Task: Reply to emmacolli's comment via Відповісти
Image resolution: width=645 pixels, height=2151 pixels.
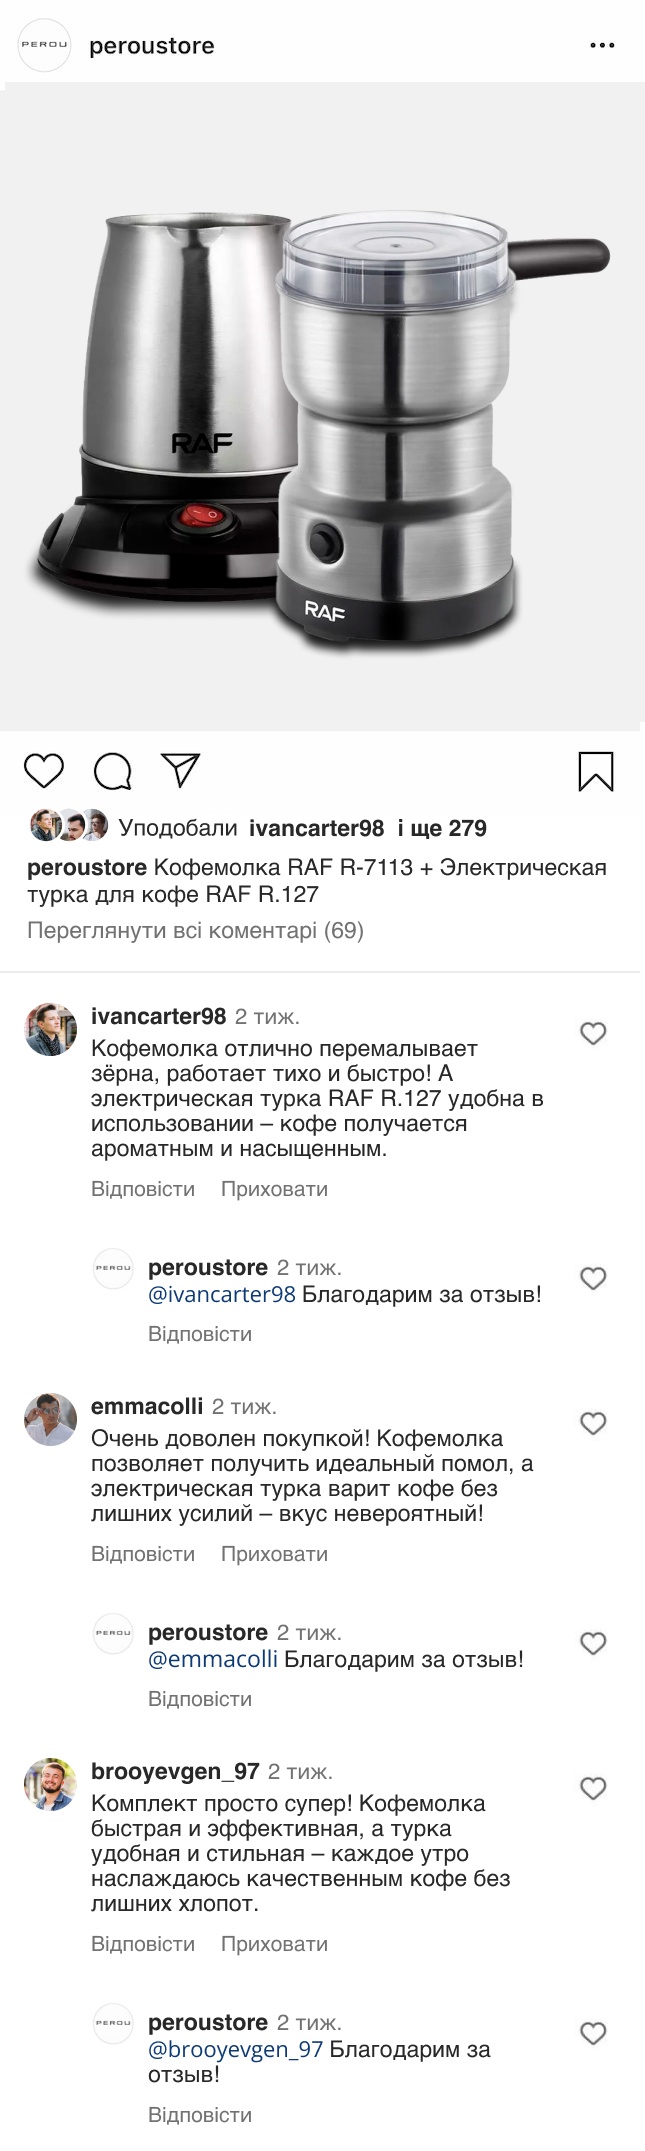Action: point(143,1554)
